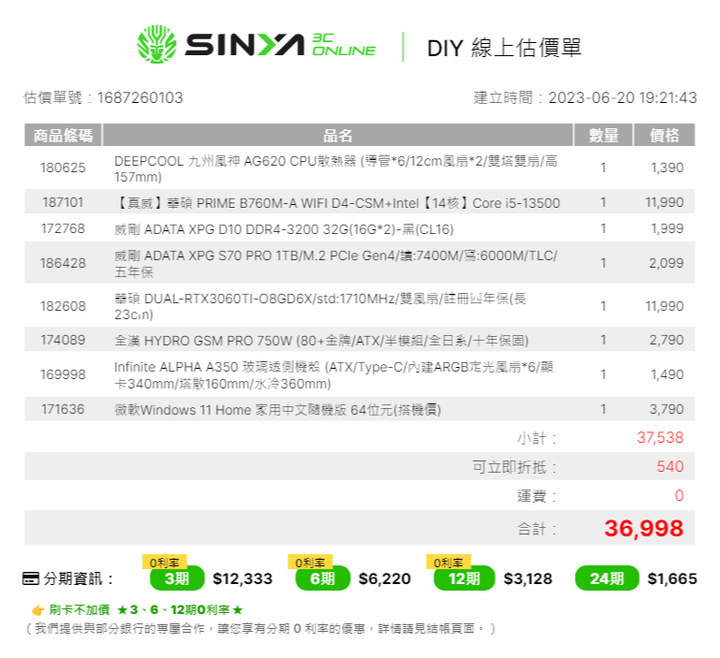Click price 2,790 of the power supply row
This screenshot has height=658, width=720.
pyautogui.click(x=666, y=340)
